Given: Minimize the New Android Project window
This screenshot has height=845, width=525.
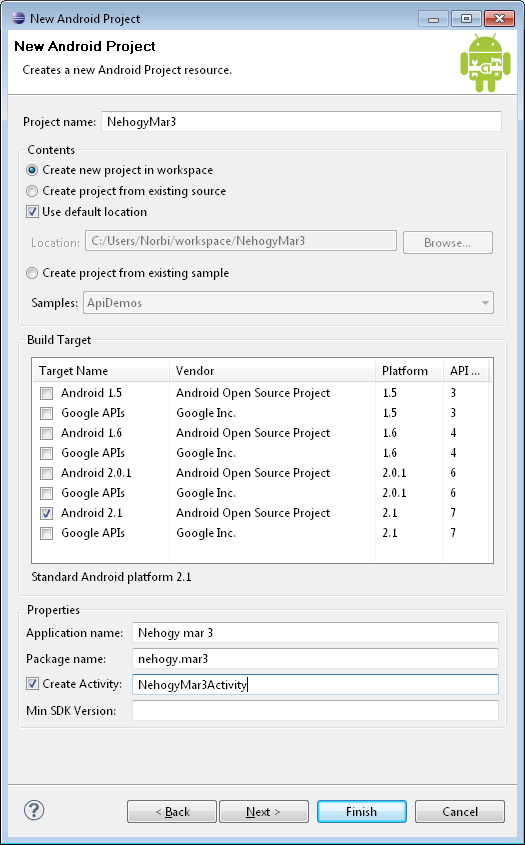Looking at the screenshot, I should (433, 19).
